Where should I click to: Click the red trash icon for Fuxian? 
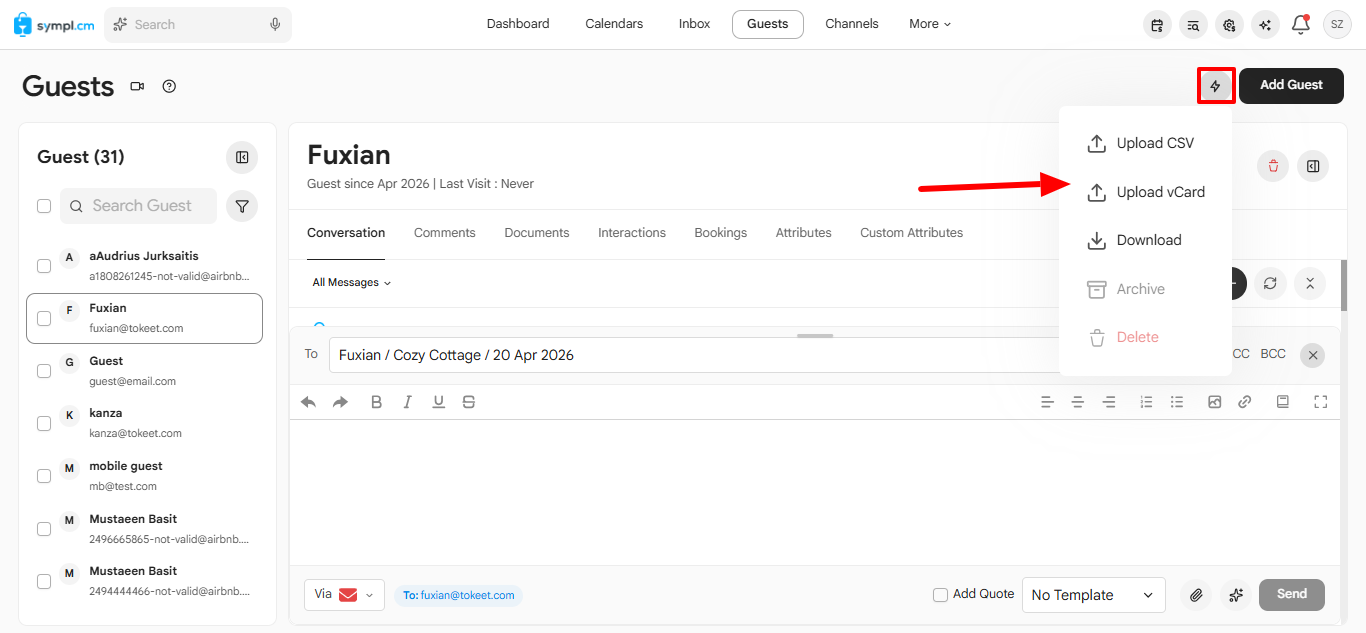tap(1273, 166)
